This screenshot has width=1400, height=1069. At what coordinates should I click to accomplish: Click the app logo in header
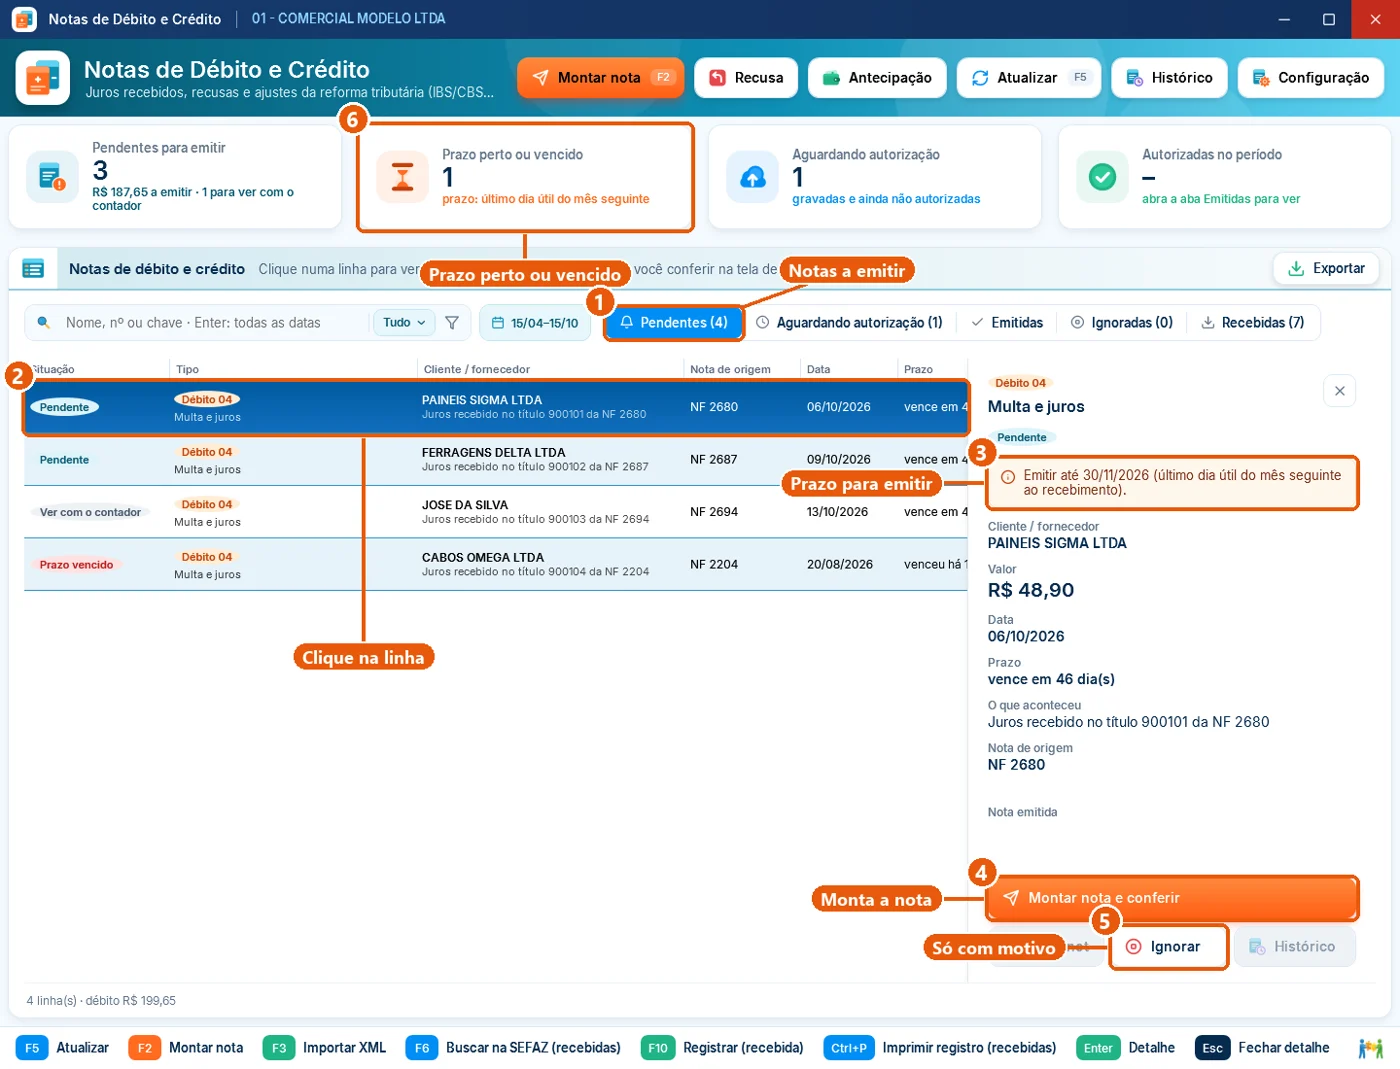[x=43, y=78]
